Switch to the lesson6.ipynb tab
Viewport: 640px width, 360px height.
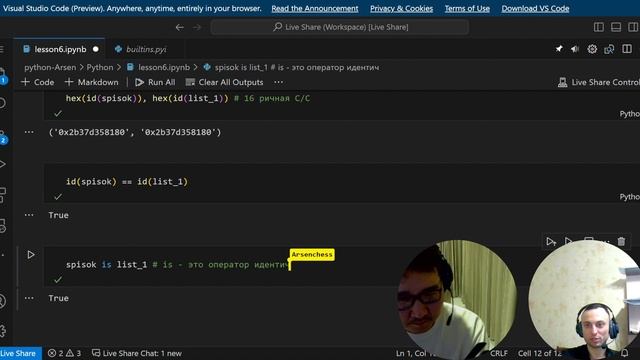coord(60,49)
